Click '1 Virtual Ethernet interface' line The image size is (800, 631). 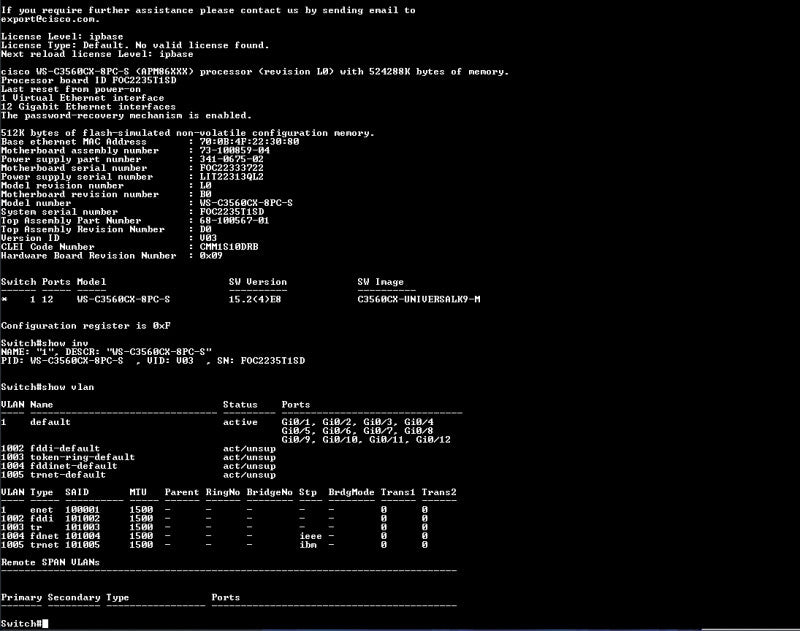tap(83, 98)
